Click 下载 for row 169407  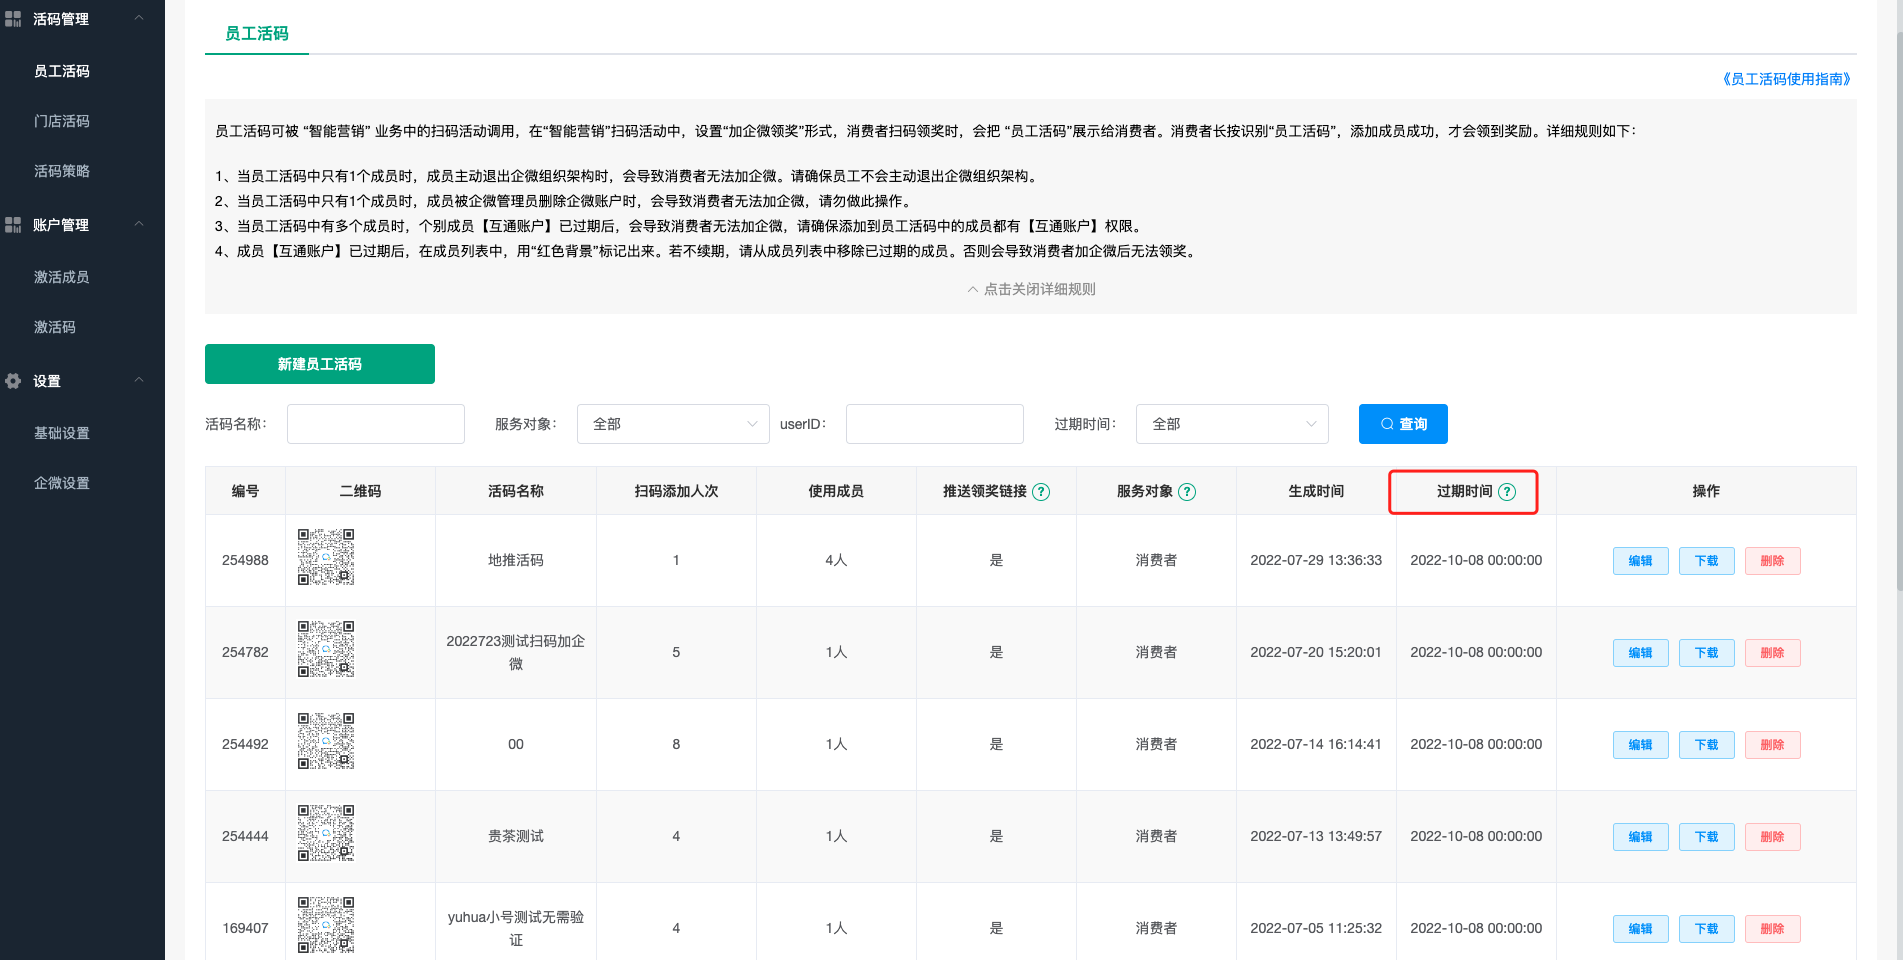[x=1707, y=929]
